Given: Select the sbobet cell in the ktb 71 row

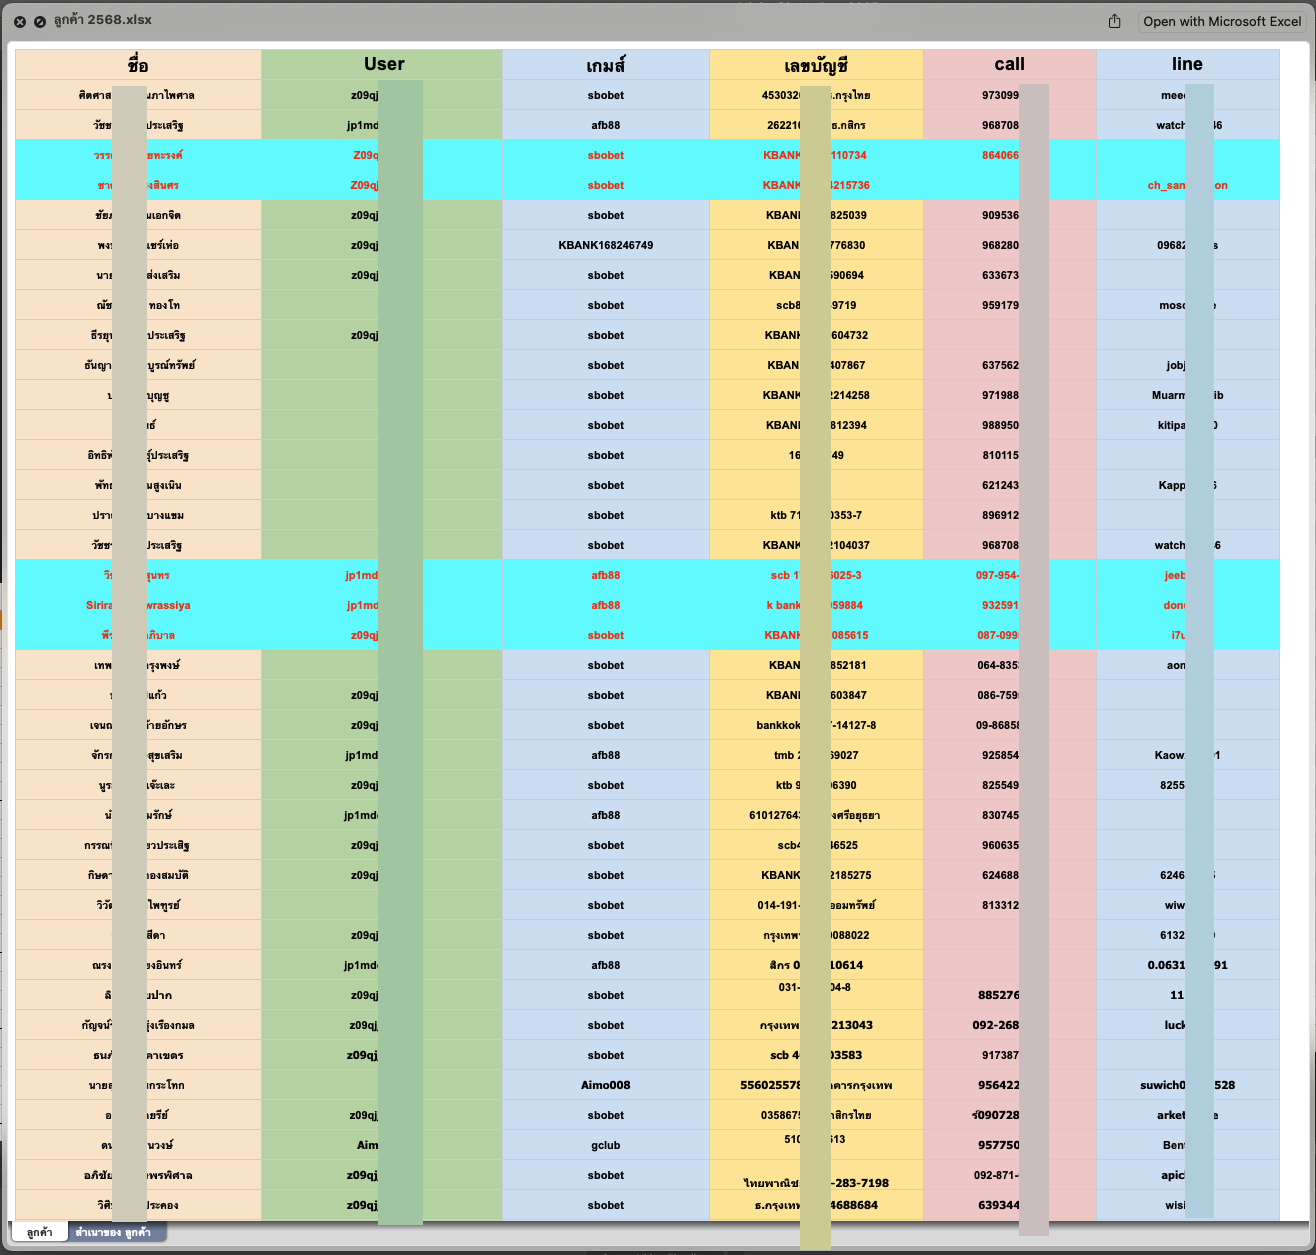Looking at the screenshot, I should [x=606, y=515].
